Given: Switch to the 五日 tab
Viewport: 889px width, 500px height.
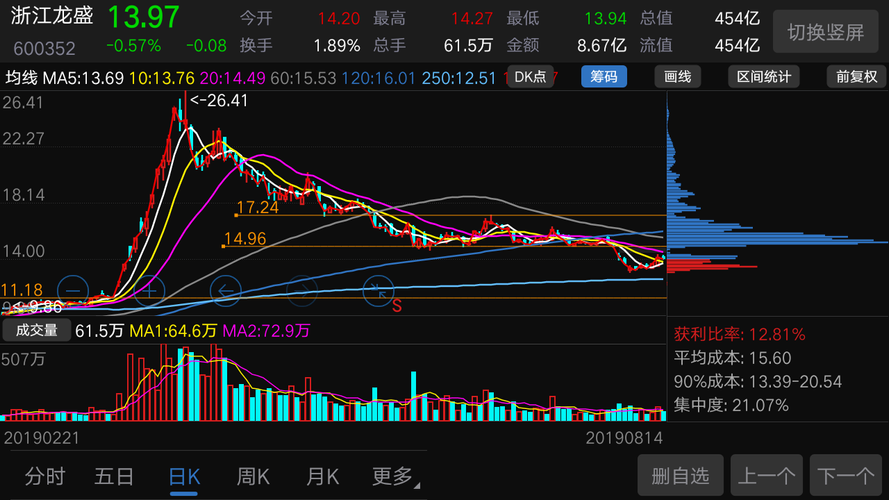Looking at the screenshot, I should coord(114,476).
